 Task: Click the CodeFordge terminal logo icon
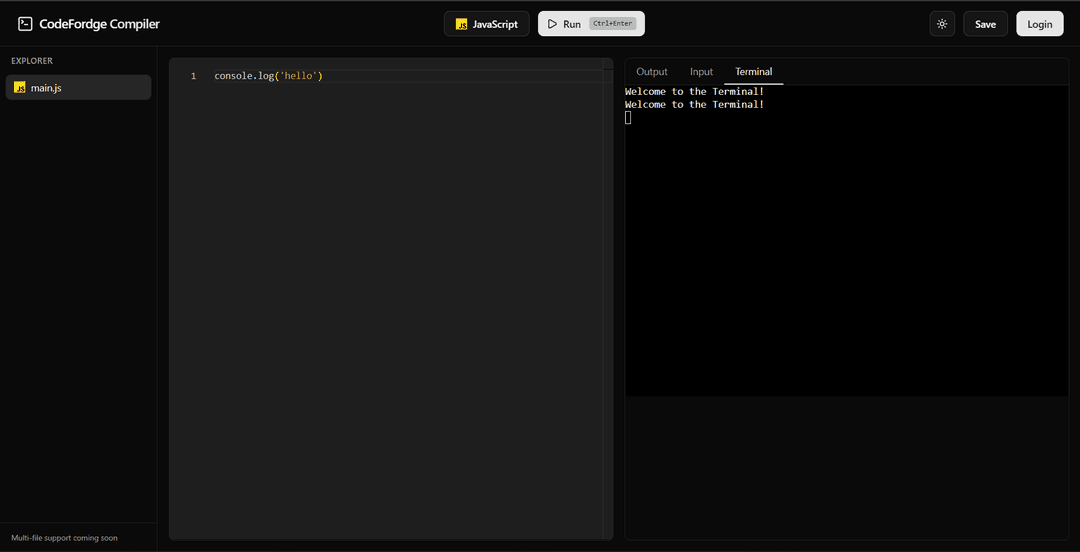[25, 24]
